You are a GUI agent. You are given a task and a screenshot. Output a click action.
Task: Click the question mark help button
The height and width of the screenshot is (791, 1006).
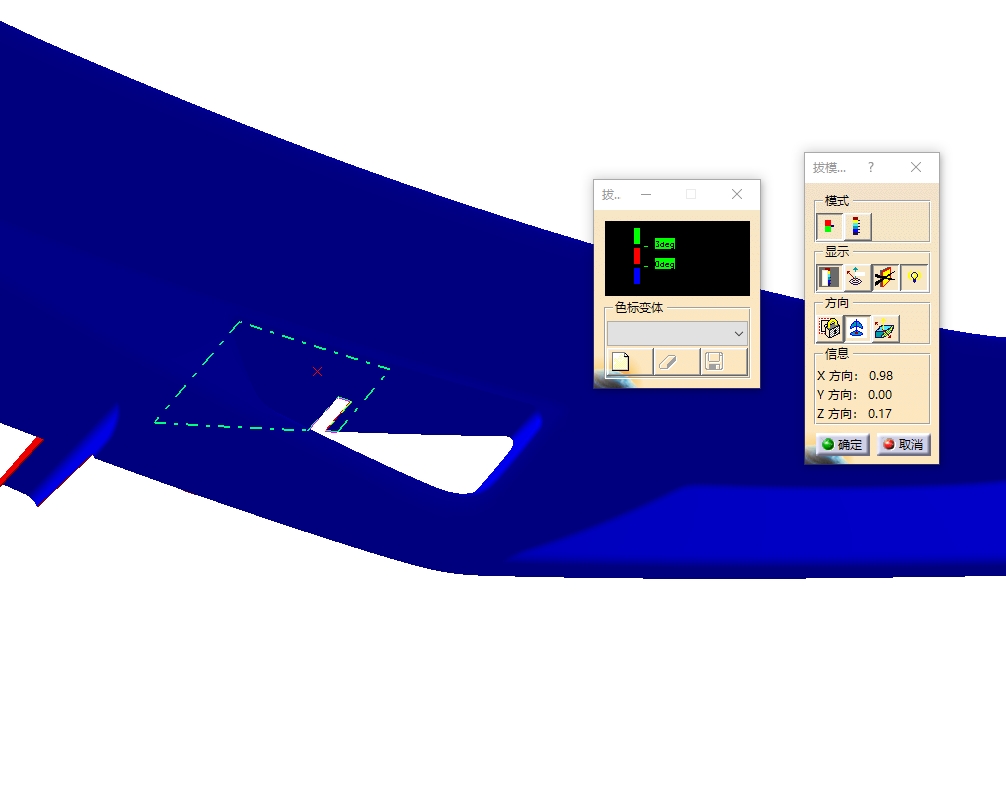[x=871, y=167]
